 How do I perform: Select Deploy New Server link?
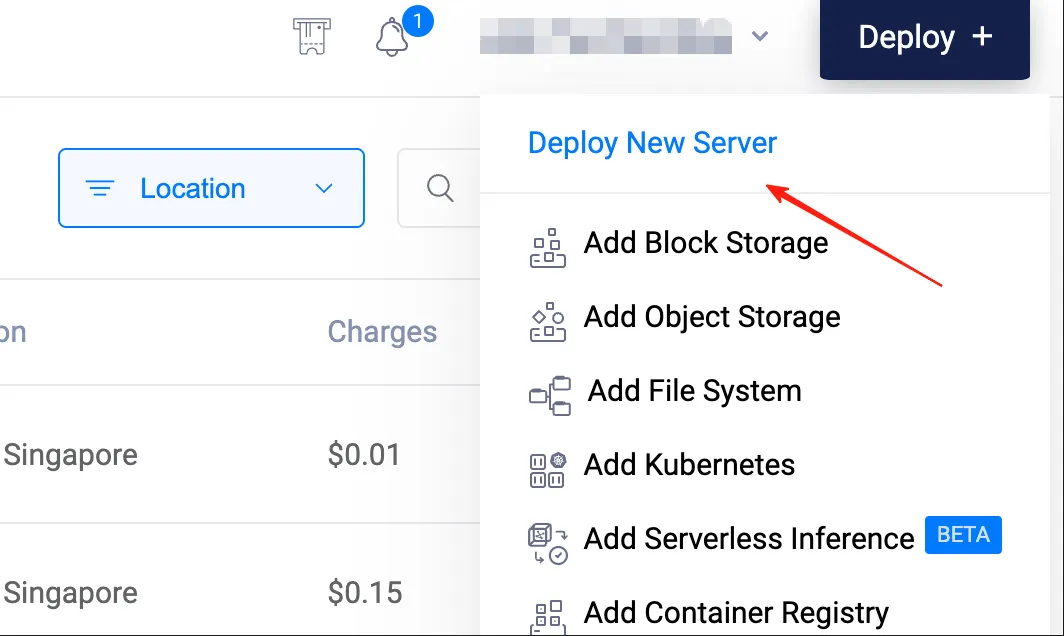652,143
